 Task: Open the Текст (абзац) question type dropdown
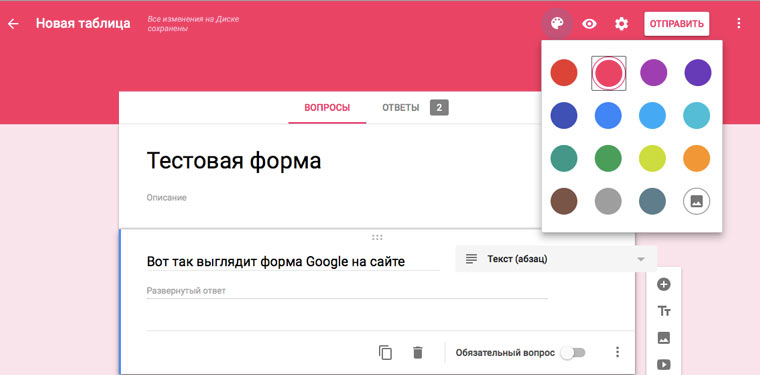coord(556,259)
